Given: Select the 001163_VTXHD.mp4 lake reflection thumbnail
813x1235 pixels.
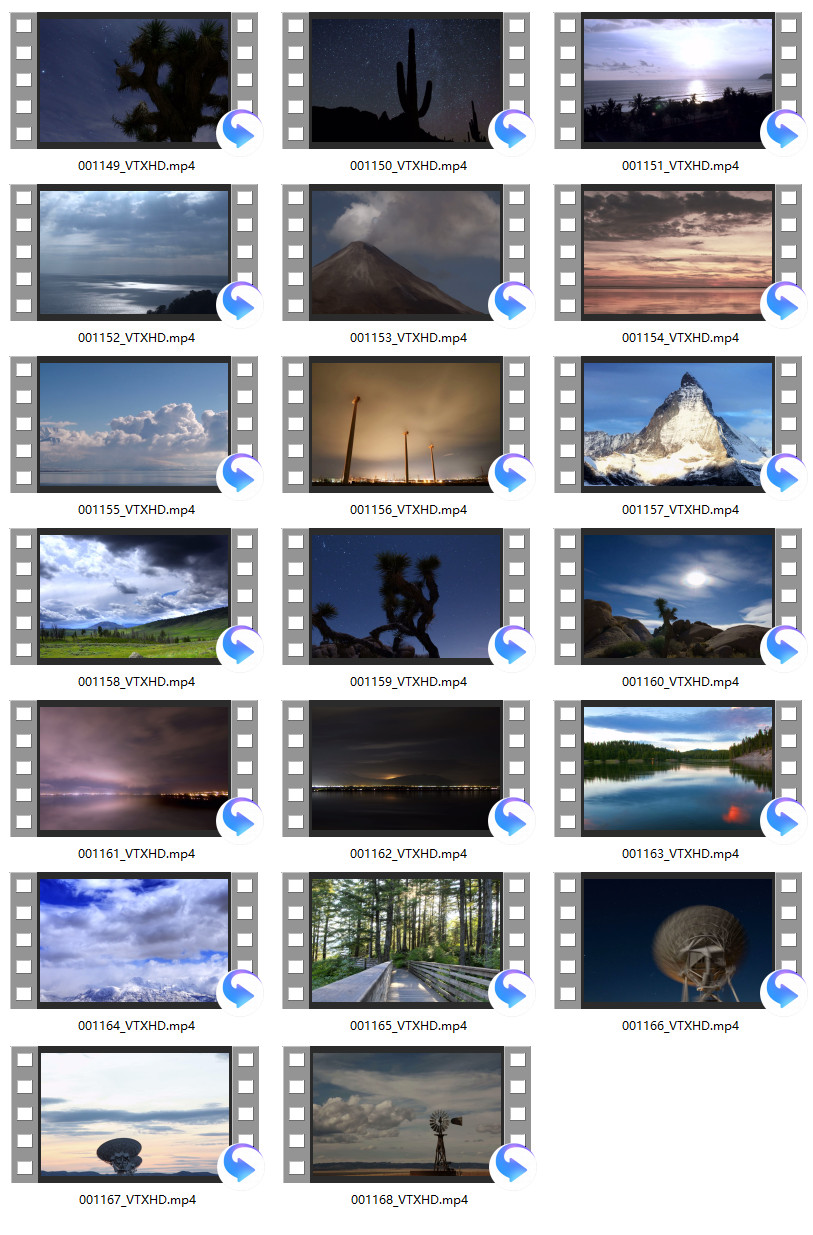Looking at the screenshot, I should pyautogui.click(x=678, y=768).
